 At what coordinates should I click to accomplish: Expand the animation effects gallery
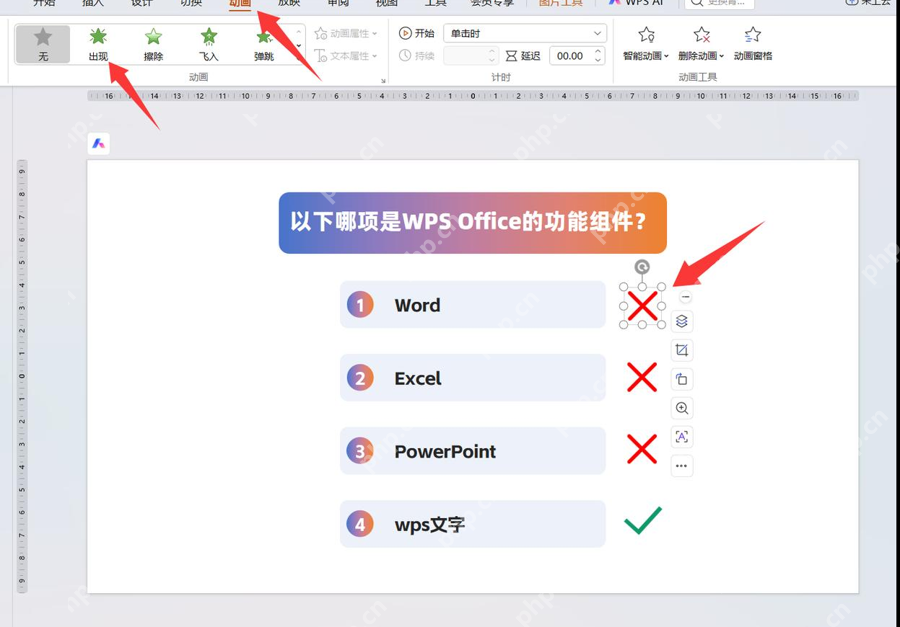299,57
